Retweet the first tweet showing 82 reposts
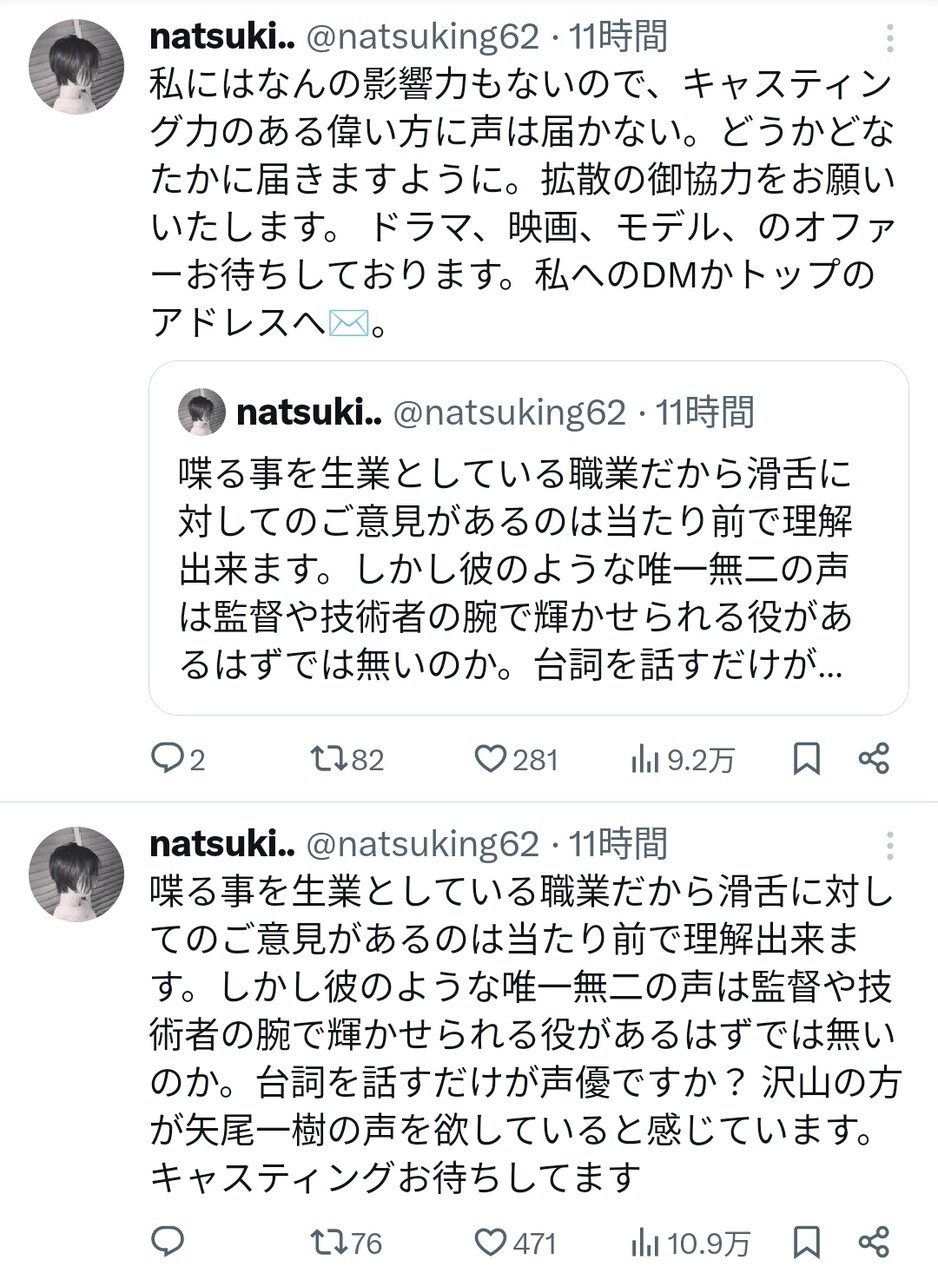This screenshot has height=1280, width=938. pyautogui.click(x=327, y=760)
